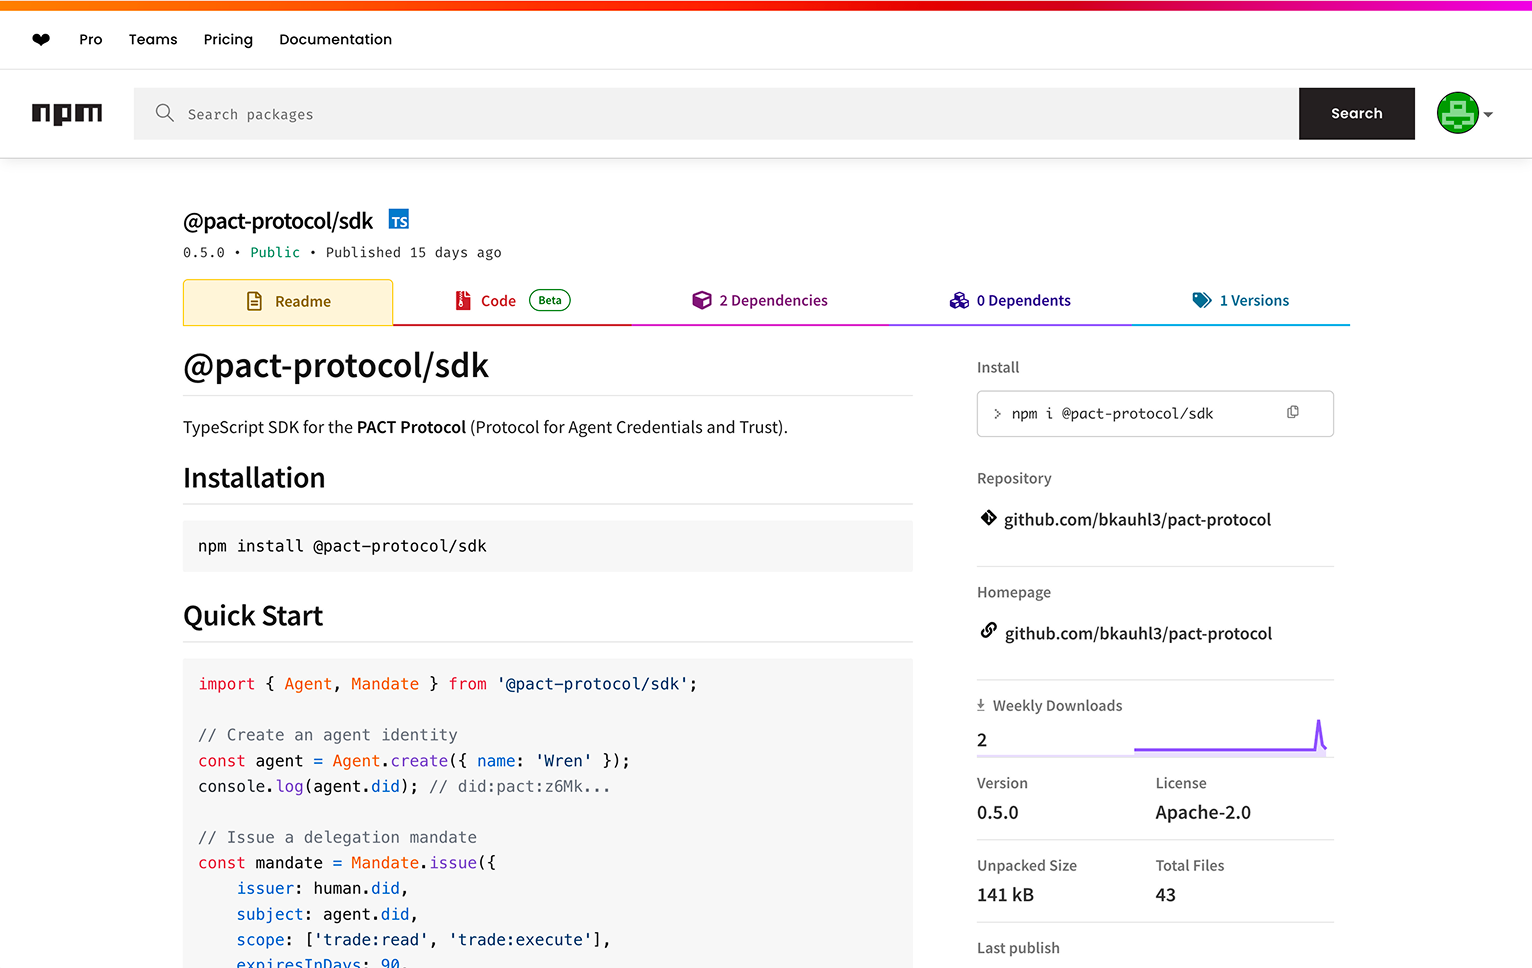1532x968 pixels.
Task: Click the npm logo
Action: (67, 114)
